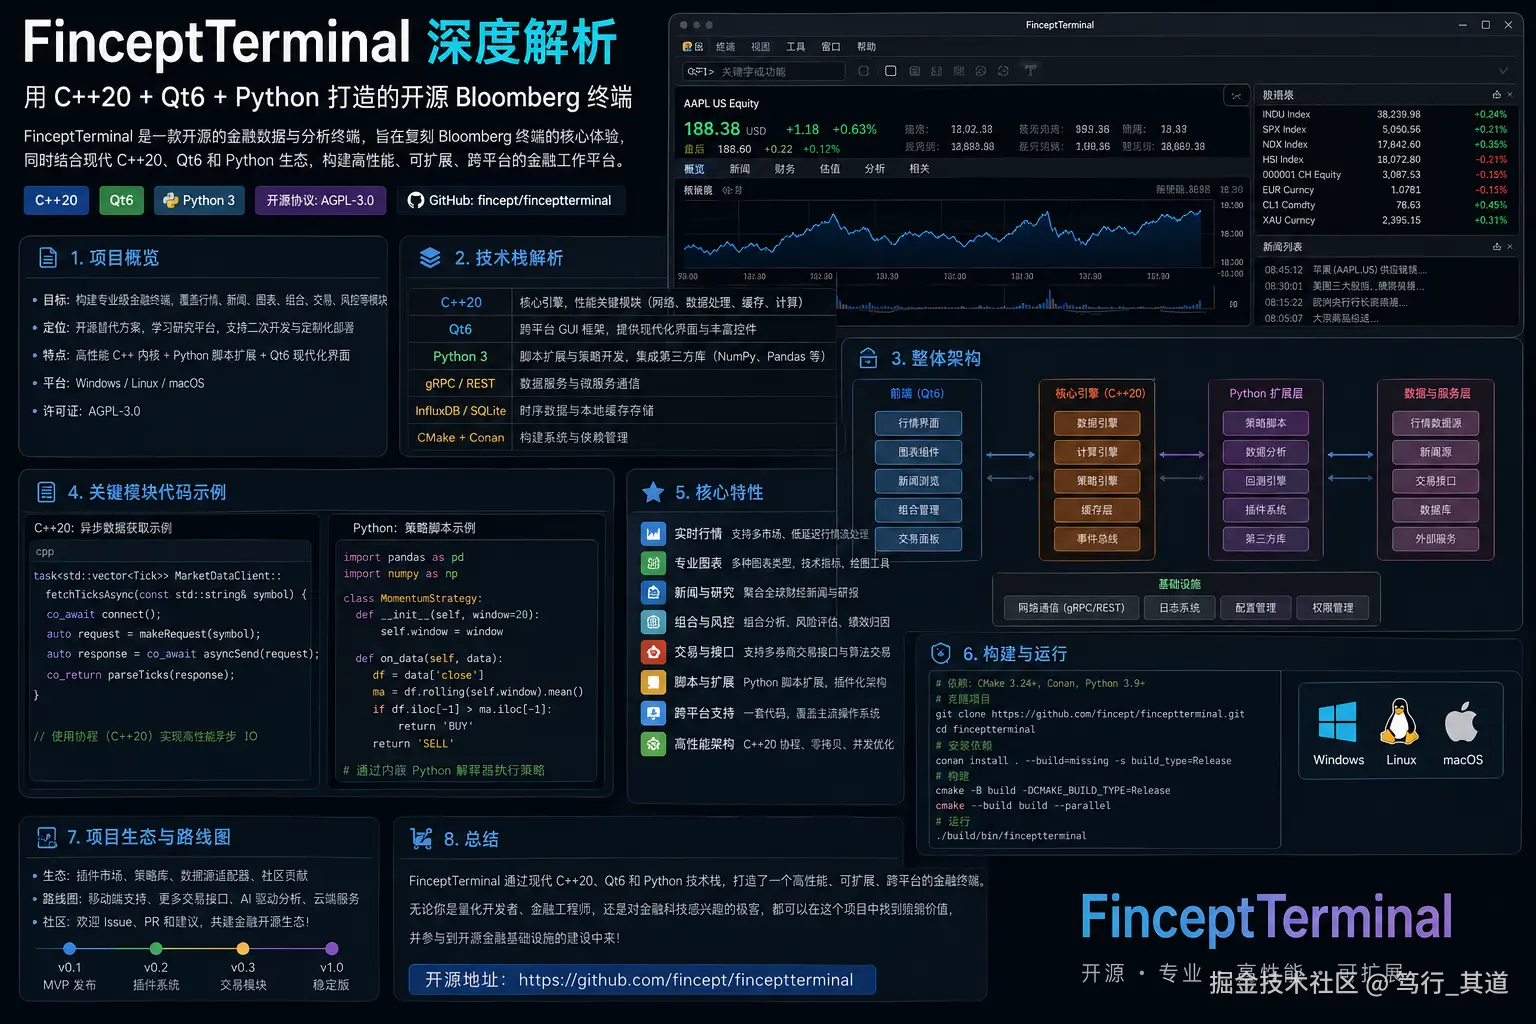Screen dimensions: 1536x1024
Task: Select the v0.1 MVP 发布 roadmap marker
Action: pos(69,948)
